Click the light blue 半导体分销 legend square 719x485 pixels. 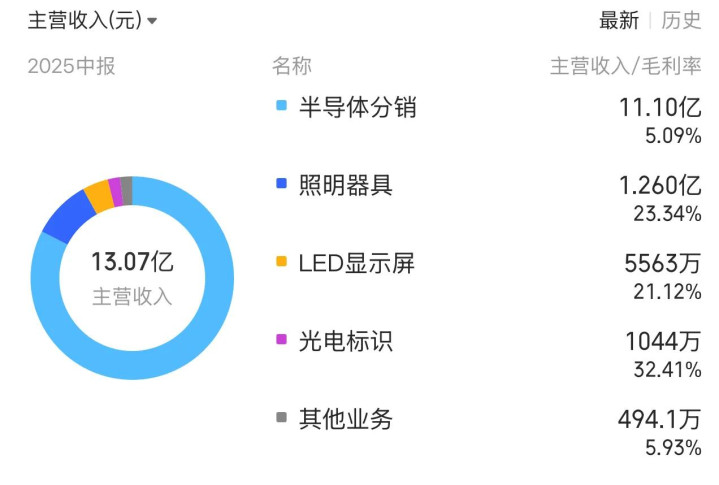click(281, 106)
